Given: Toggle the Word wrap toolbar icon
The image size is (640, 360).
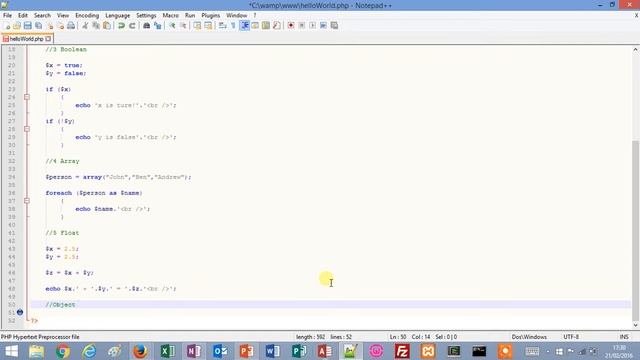Looking at the screenshot, I should click(222, 26).
